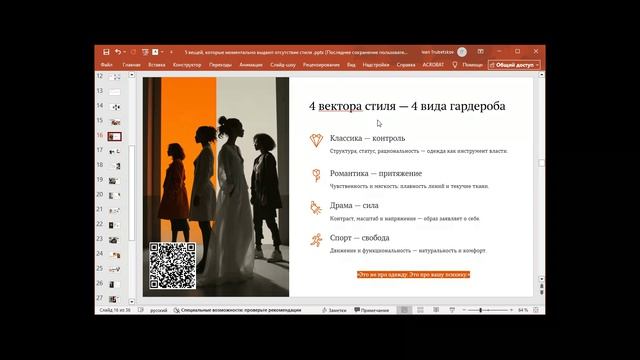
Task: Click the lightbulb Помощник icon
Action: coord(455,65)
